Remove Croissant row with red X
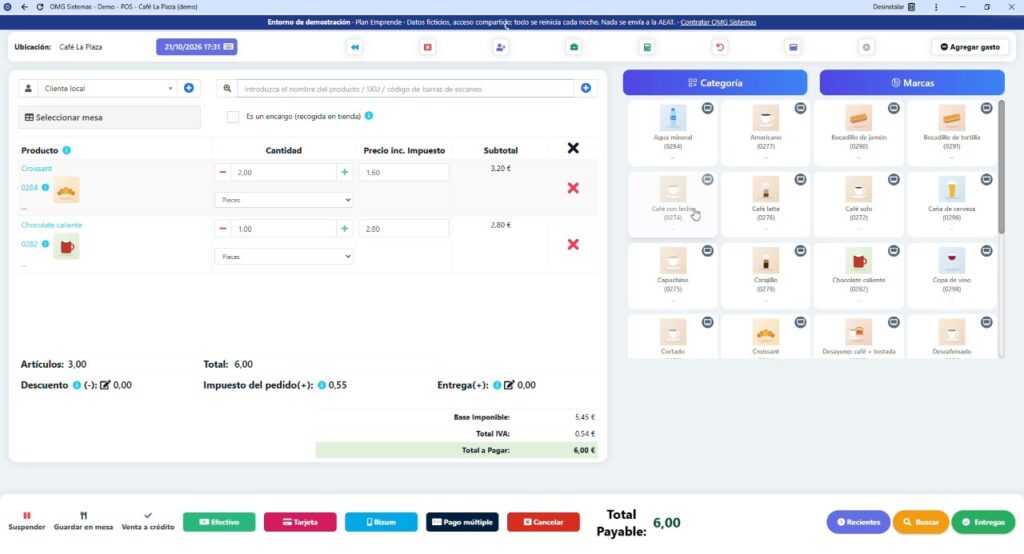Viewport: 1024px width, 554px height. tap(573, 188)
